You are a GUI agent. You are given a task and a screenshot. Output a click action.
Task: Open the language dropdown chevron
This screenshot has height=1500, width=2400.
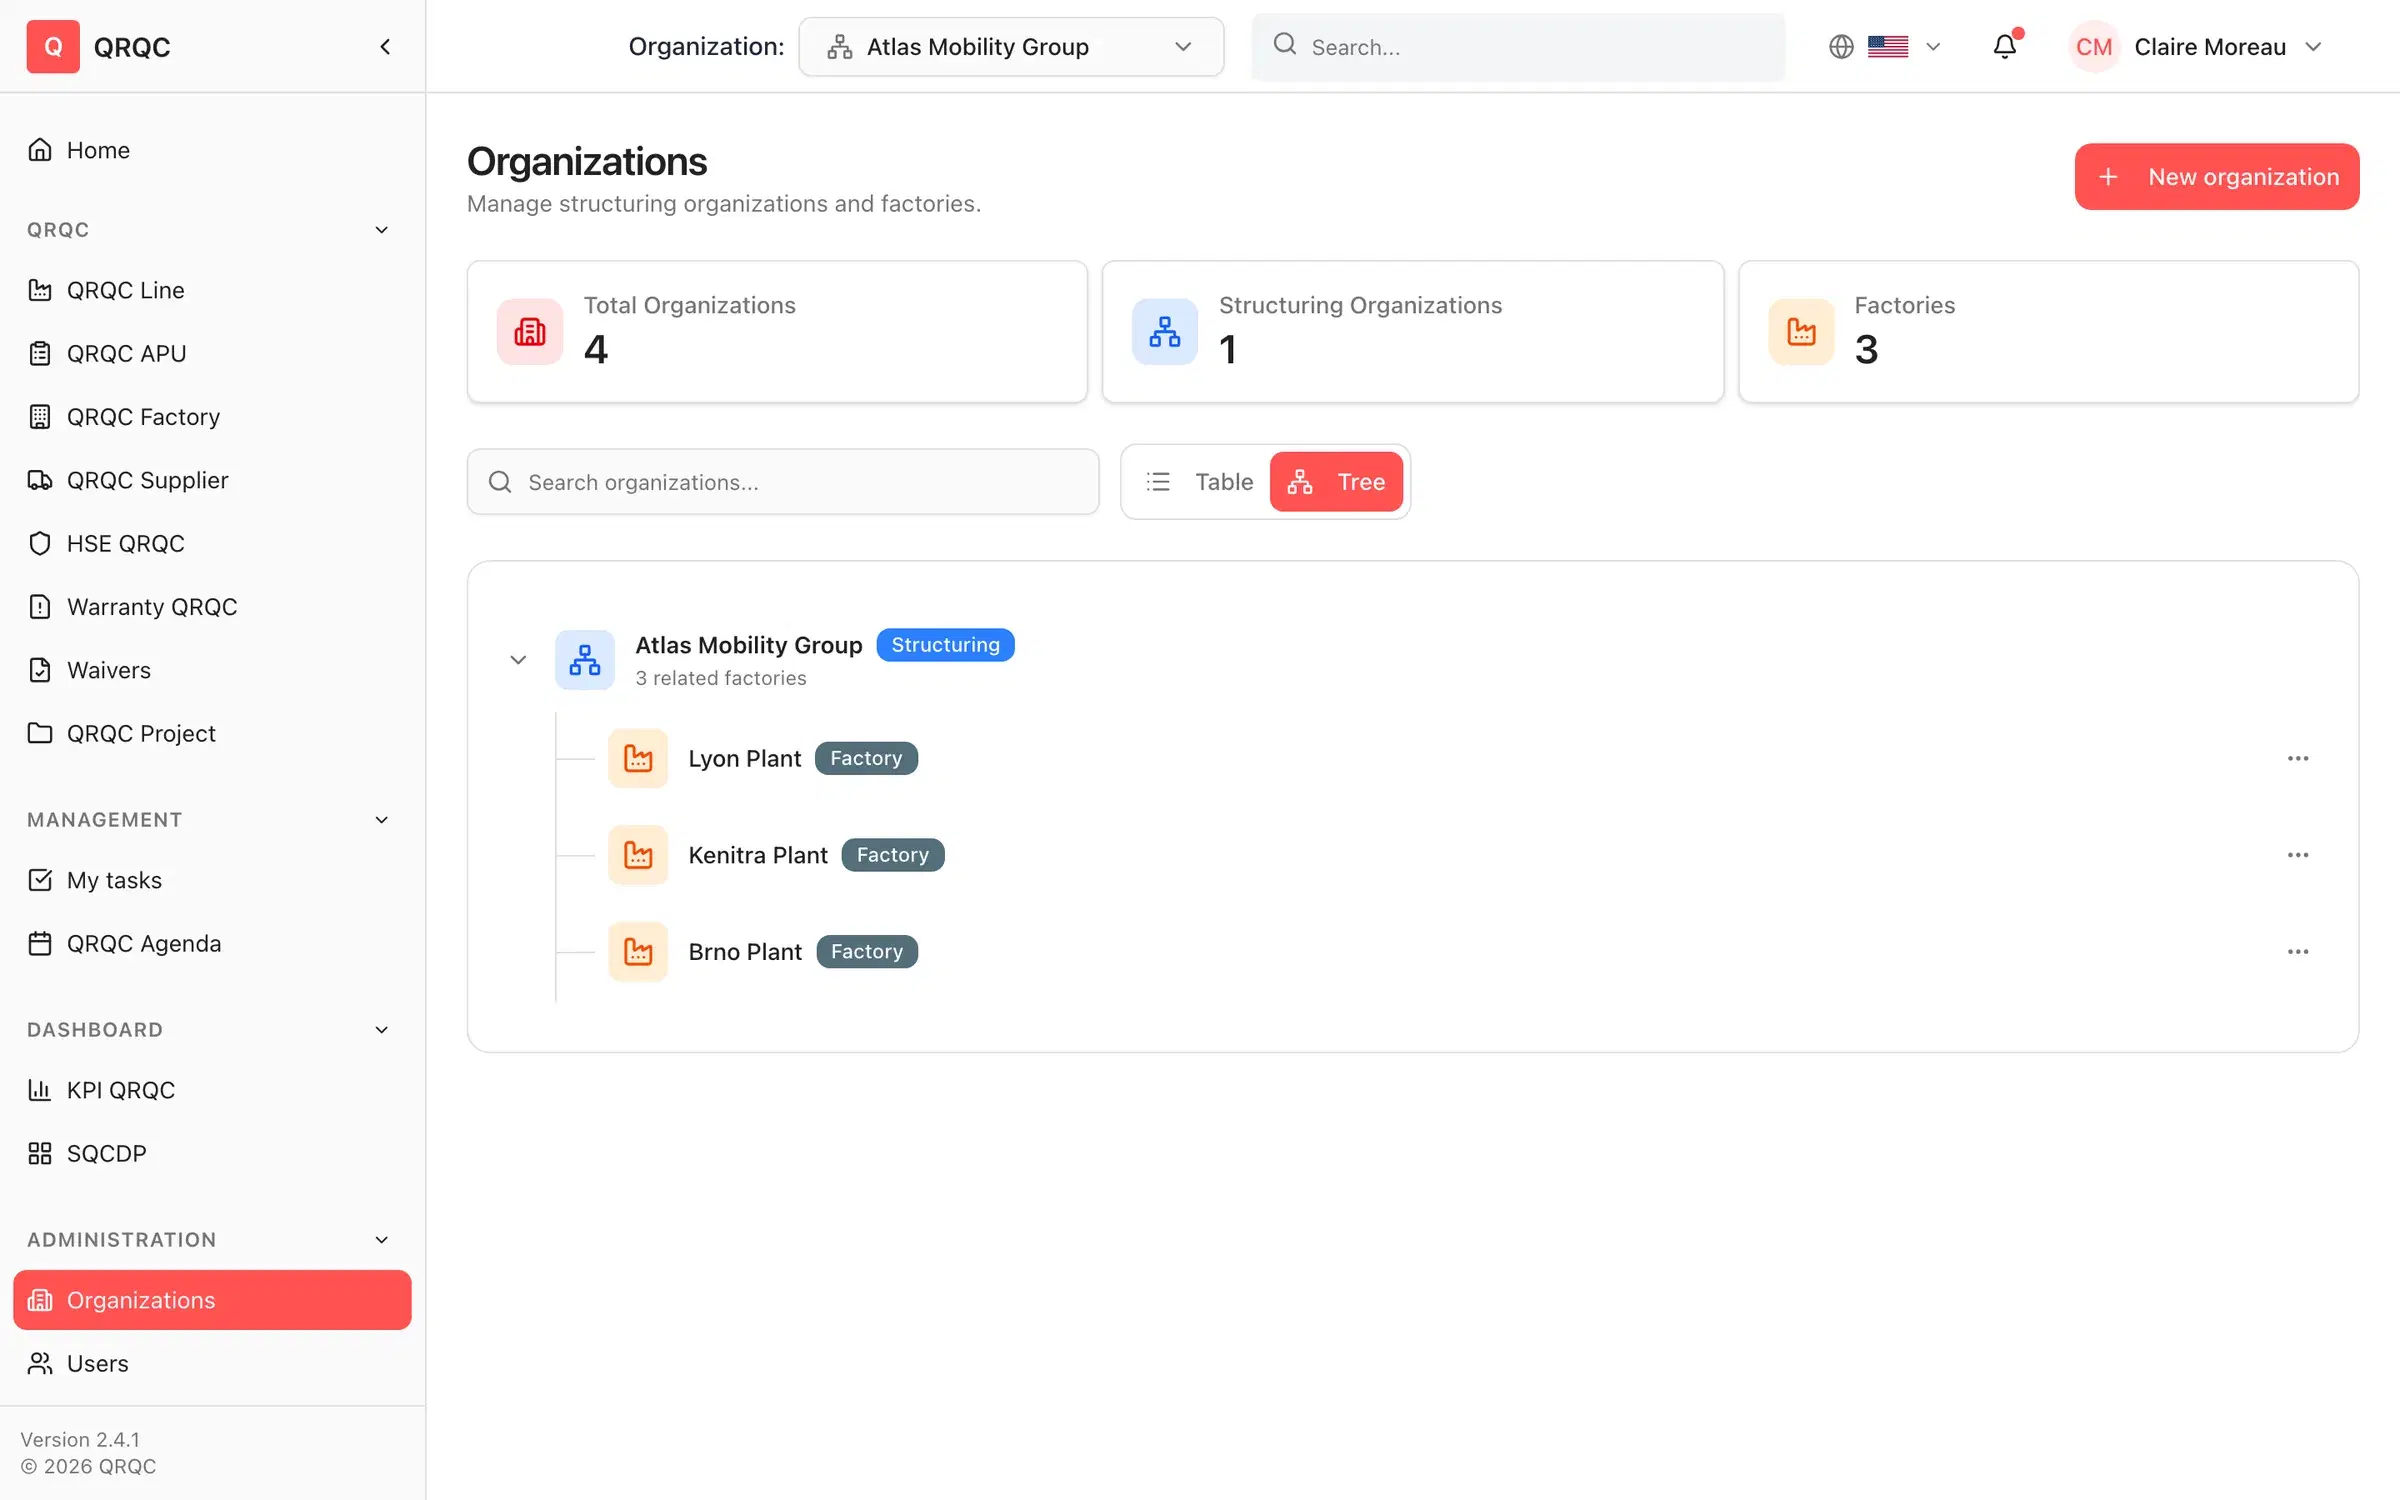(x=1933, y=46)
